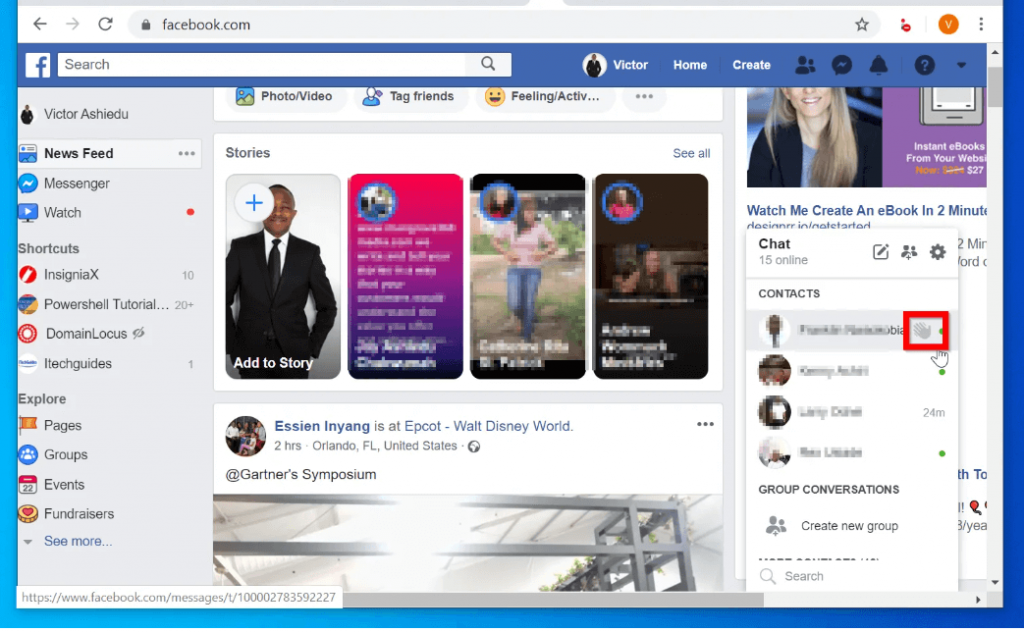Viewport: 1024px width, 632px height.
Task: Open Groups under Explore
Action: 65,455
